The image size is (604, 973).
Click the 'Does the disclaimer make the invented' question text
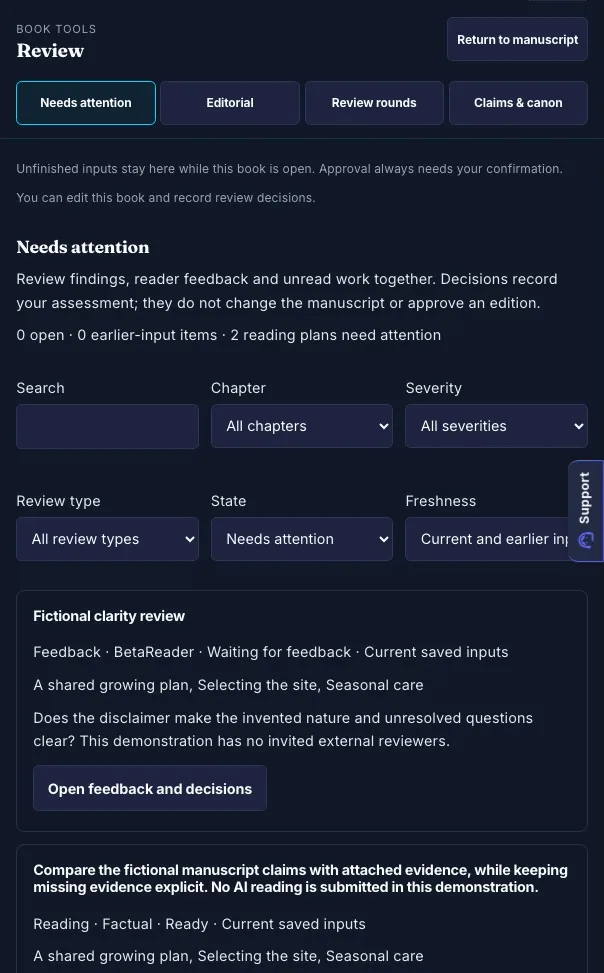pyautogui.click(x=283, y=730)
